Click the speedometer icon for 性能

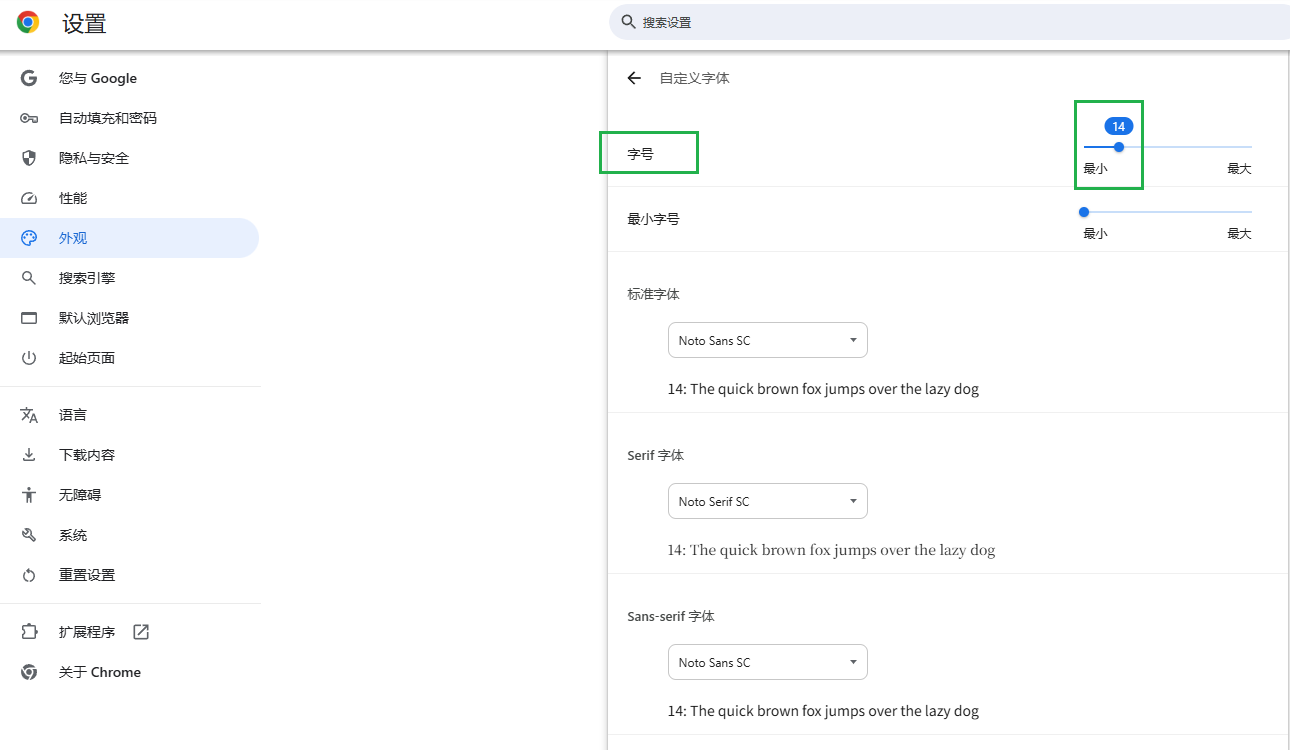pos(29,198)
